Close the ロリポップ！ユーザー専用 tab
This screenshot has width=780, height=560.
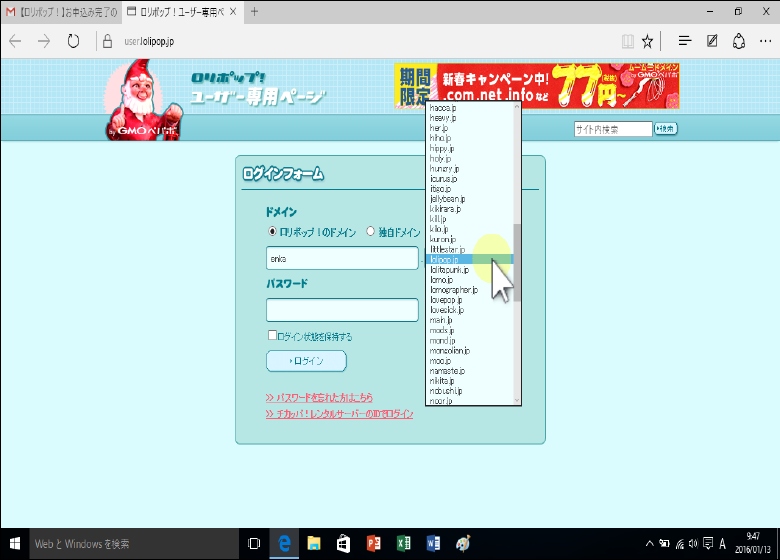(232, 11)
